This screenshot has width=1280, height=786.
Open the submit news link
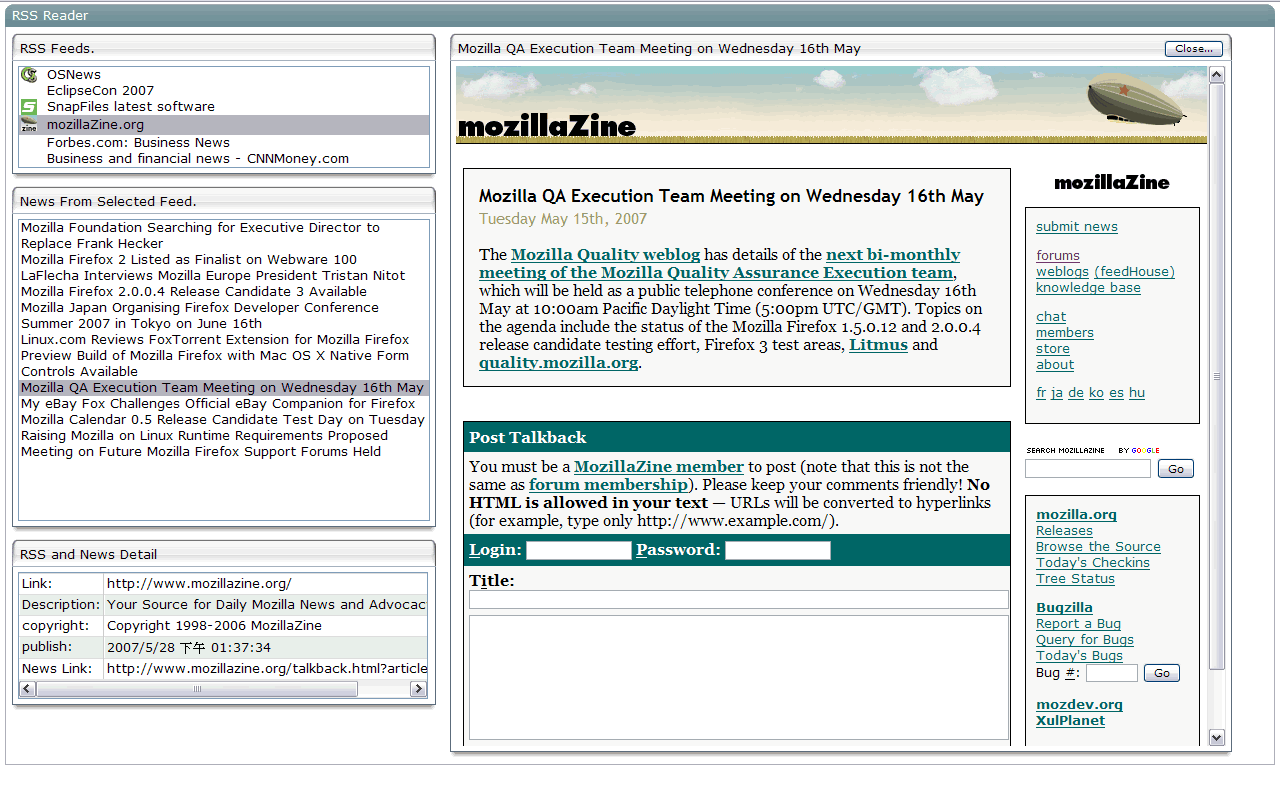coord(1077,227)
